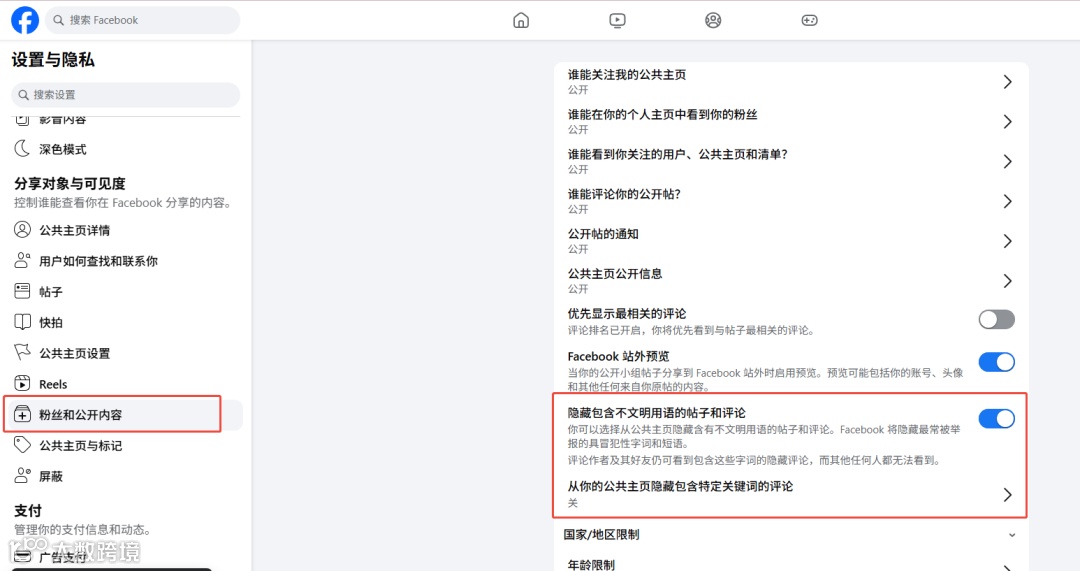Image resolution: width=1080 pixels, height=571 pixels.
Task: Click the 谁能评论你的公开帖? setting title
Action: coord(624,194)
